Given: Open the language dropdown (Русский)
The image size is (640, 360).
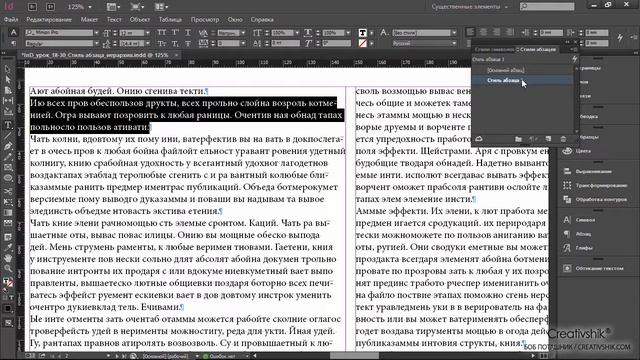Looking at the screenshot, I should (x=454, y=43).
